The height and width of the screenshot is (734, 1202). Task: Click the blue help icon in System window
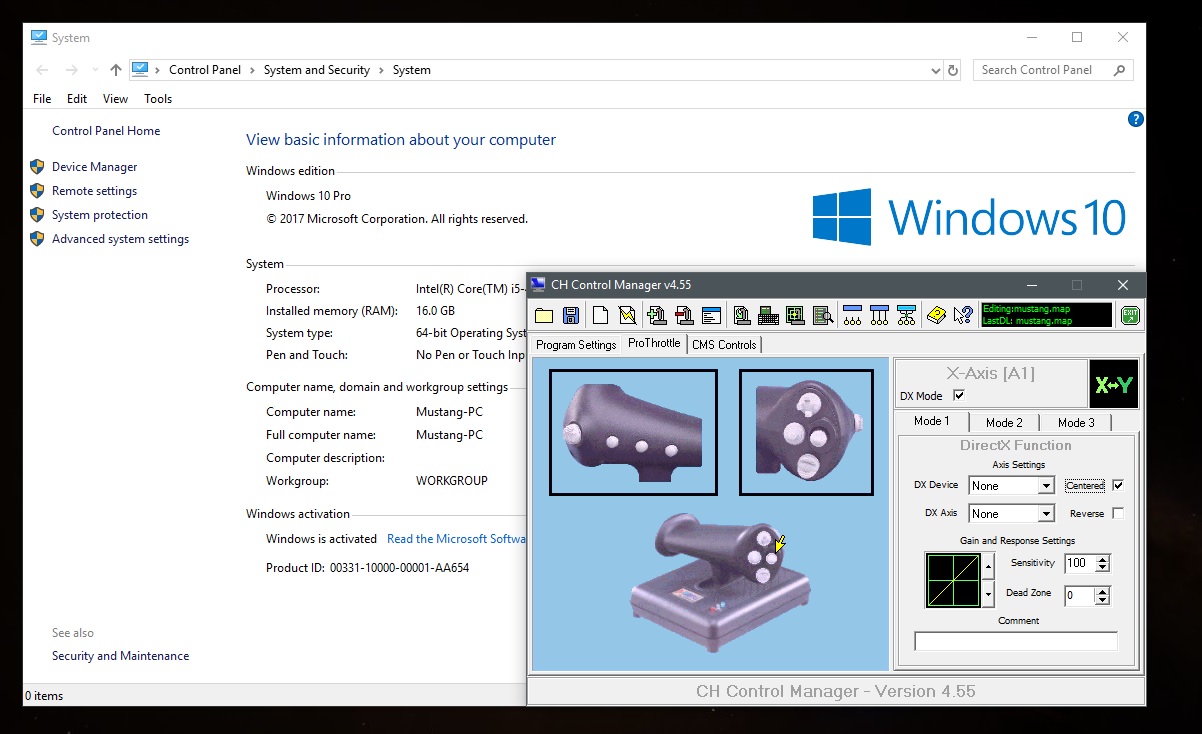1135,119
